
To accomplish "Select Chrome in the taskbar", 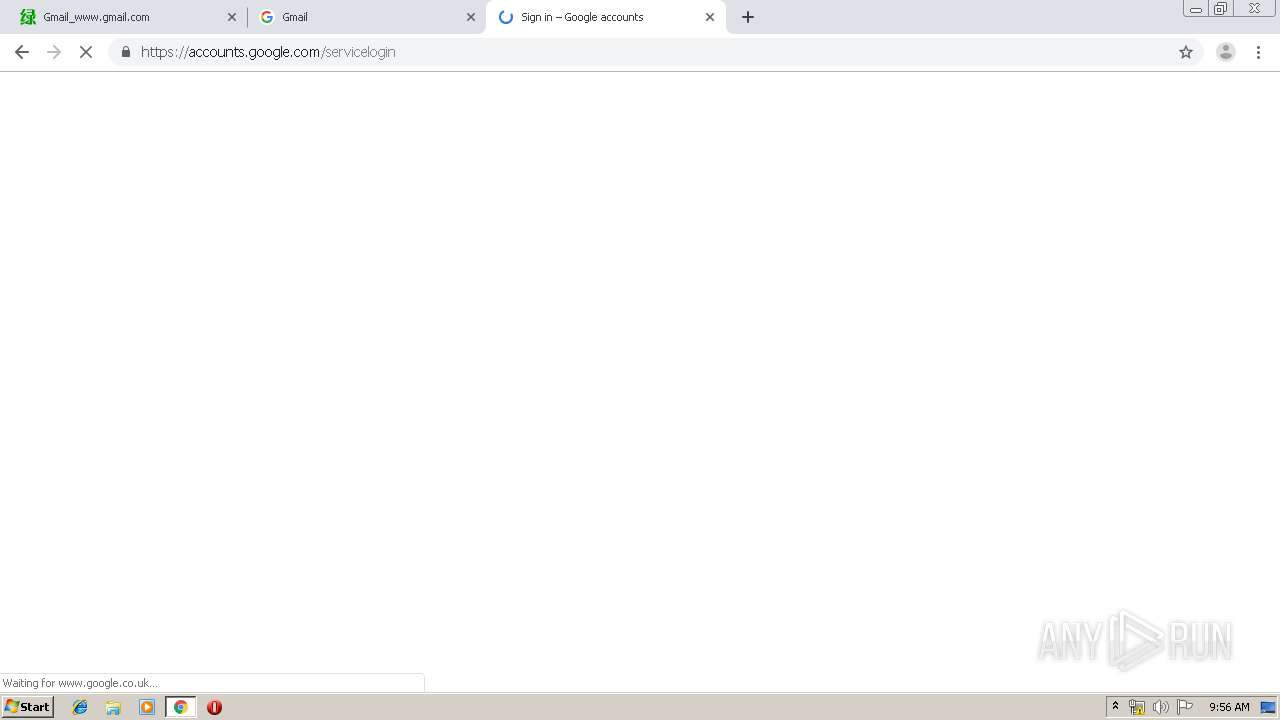I will pyautogui.click(x=181, y=707).
